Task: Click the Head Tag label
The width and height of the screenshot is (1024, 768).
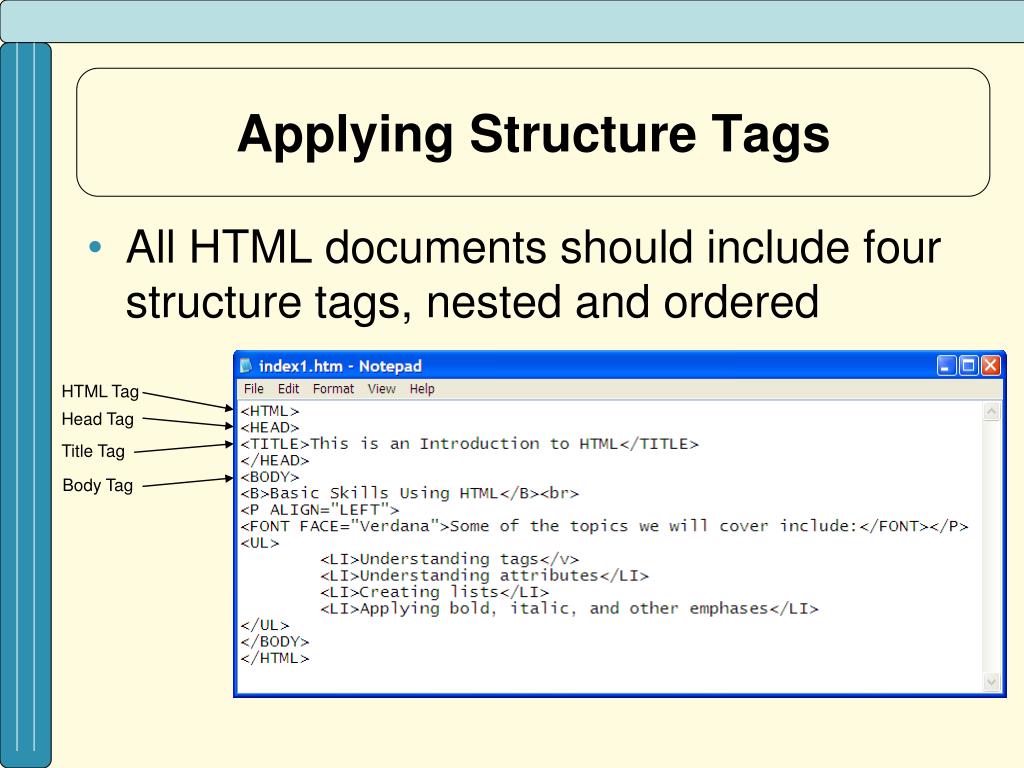Action: [x=97, y=419]
